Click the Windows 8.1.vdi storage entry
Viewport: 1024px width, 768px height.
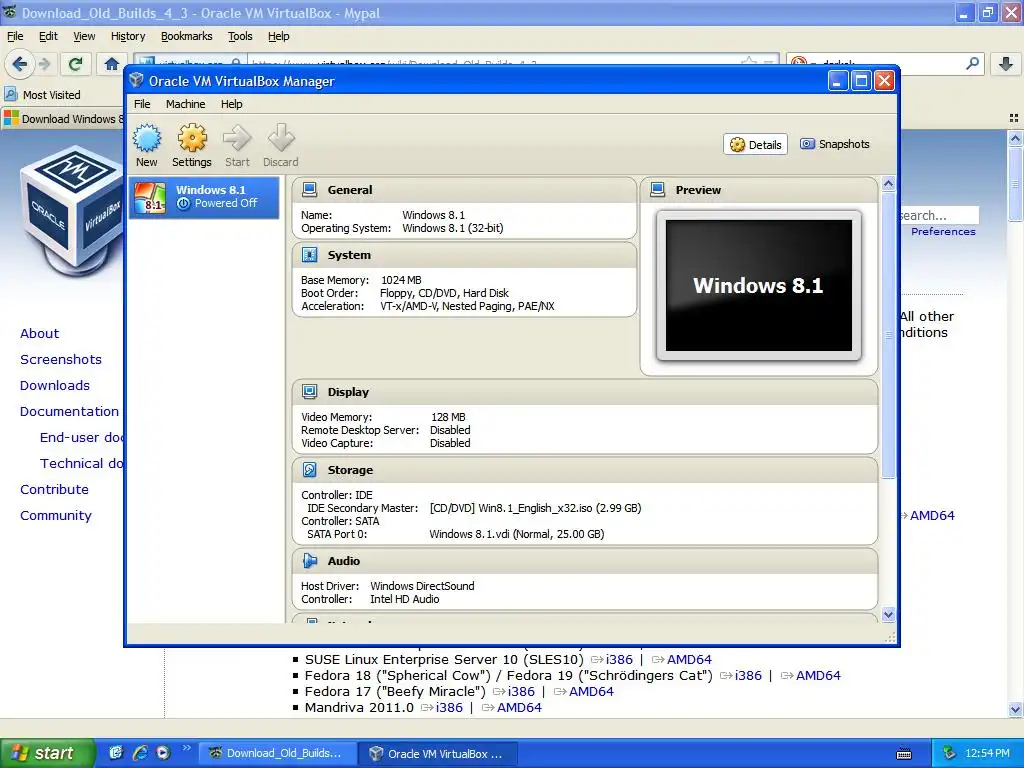[517, 534]
